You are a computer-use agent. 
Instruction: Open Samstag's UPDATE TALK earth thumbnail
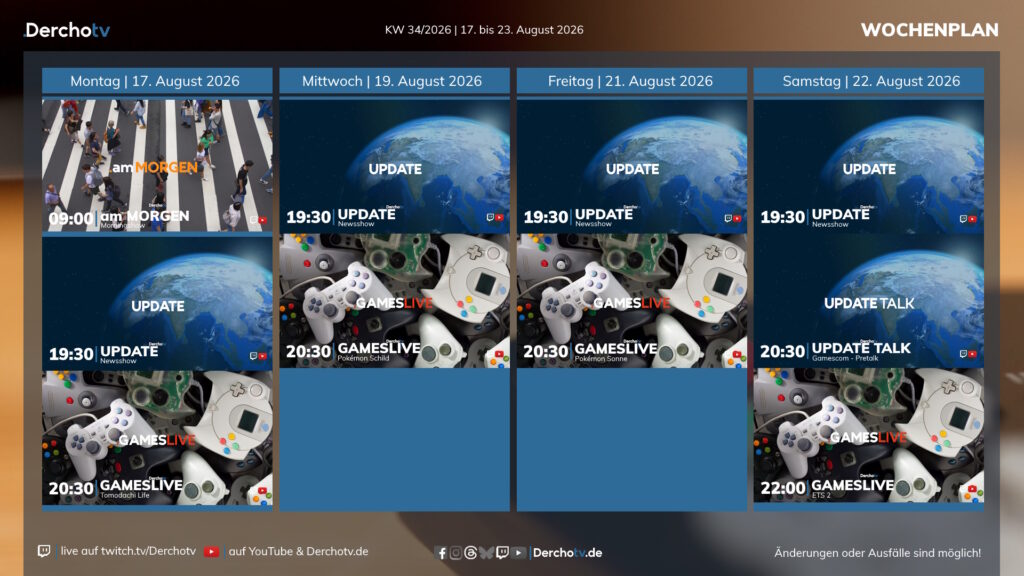[x=869, y=300]
